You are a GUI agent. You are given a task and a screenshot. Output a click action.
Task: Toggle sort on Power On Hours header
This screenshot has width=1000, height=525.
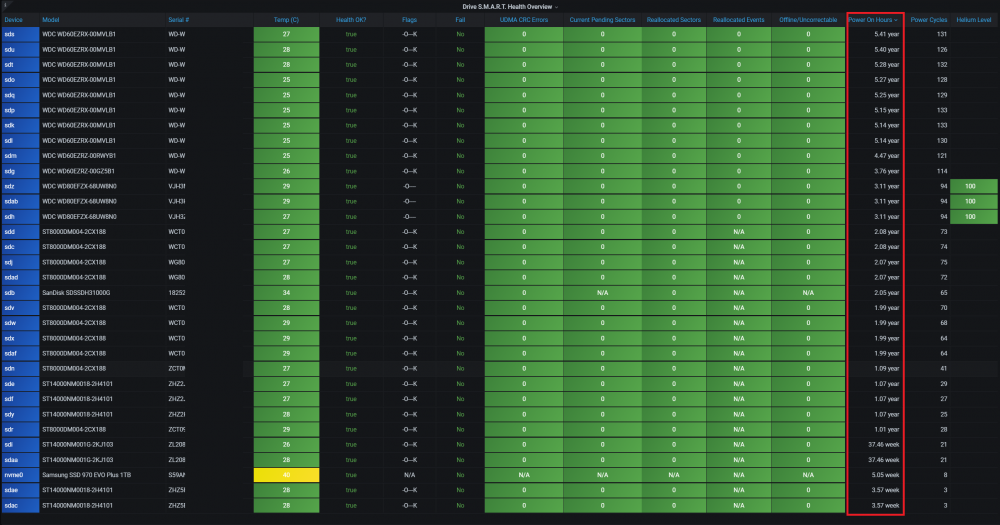(872, 20)
